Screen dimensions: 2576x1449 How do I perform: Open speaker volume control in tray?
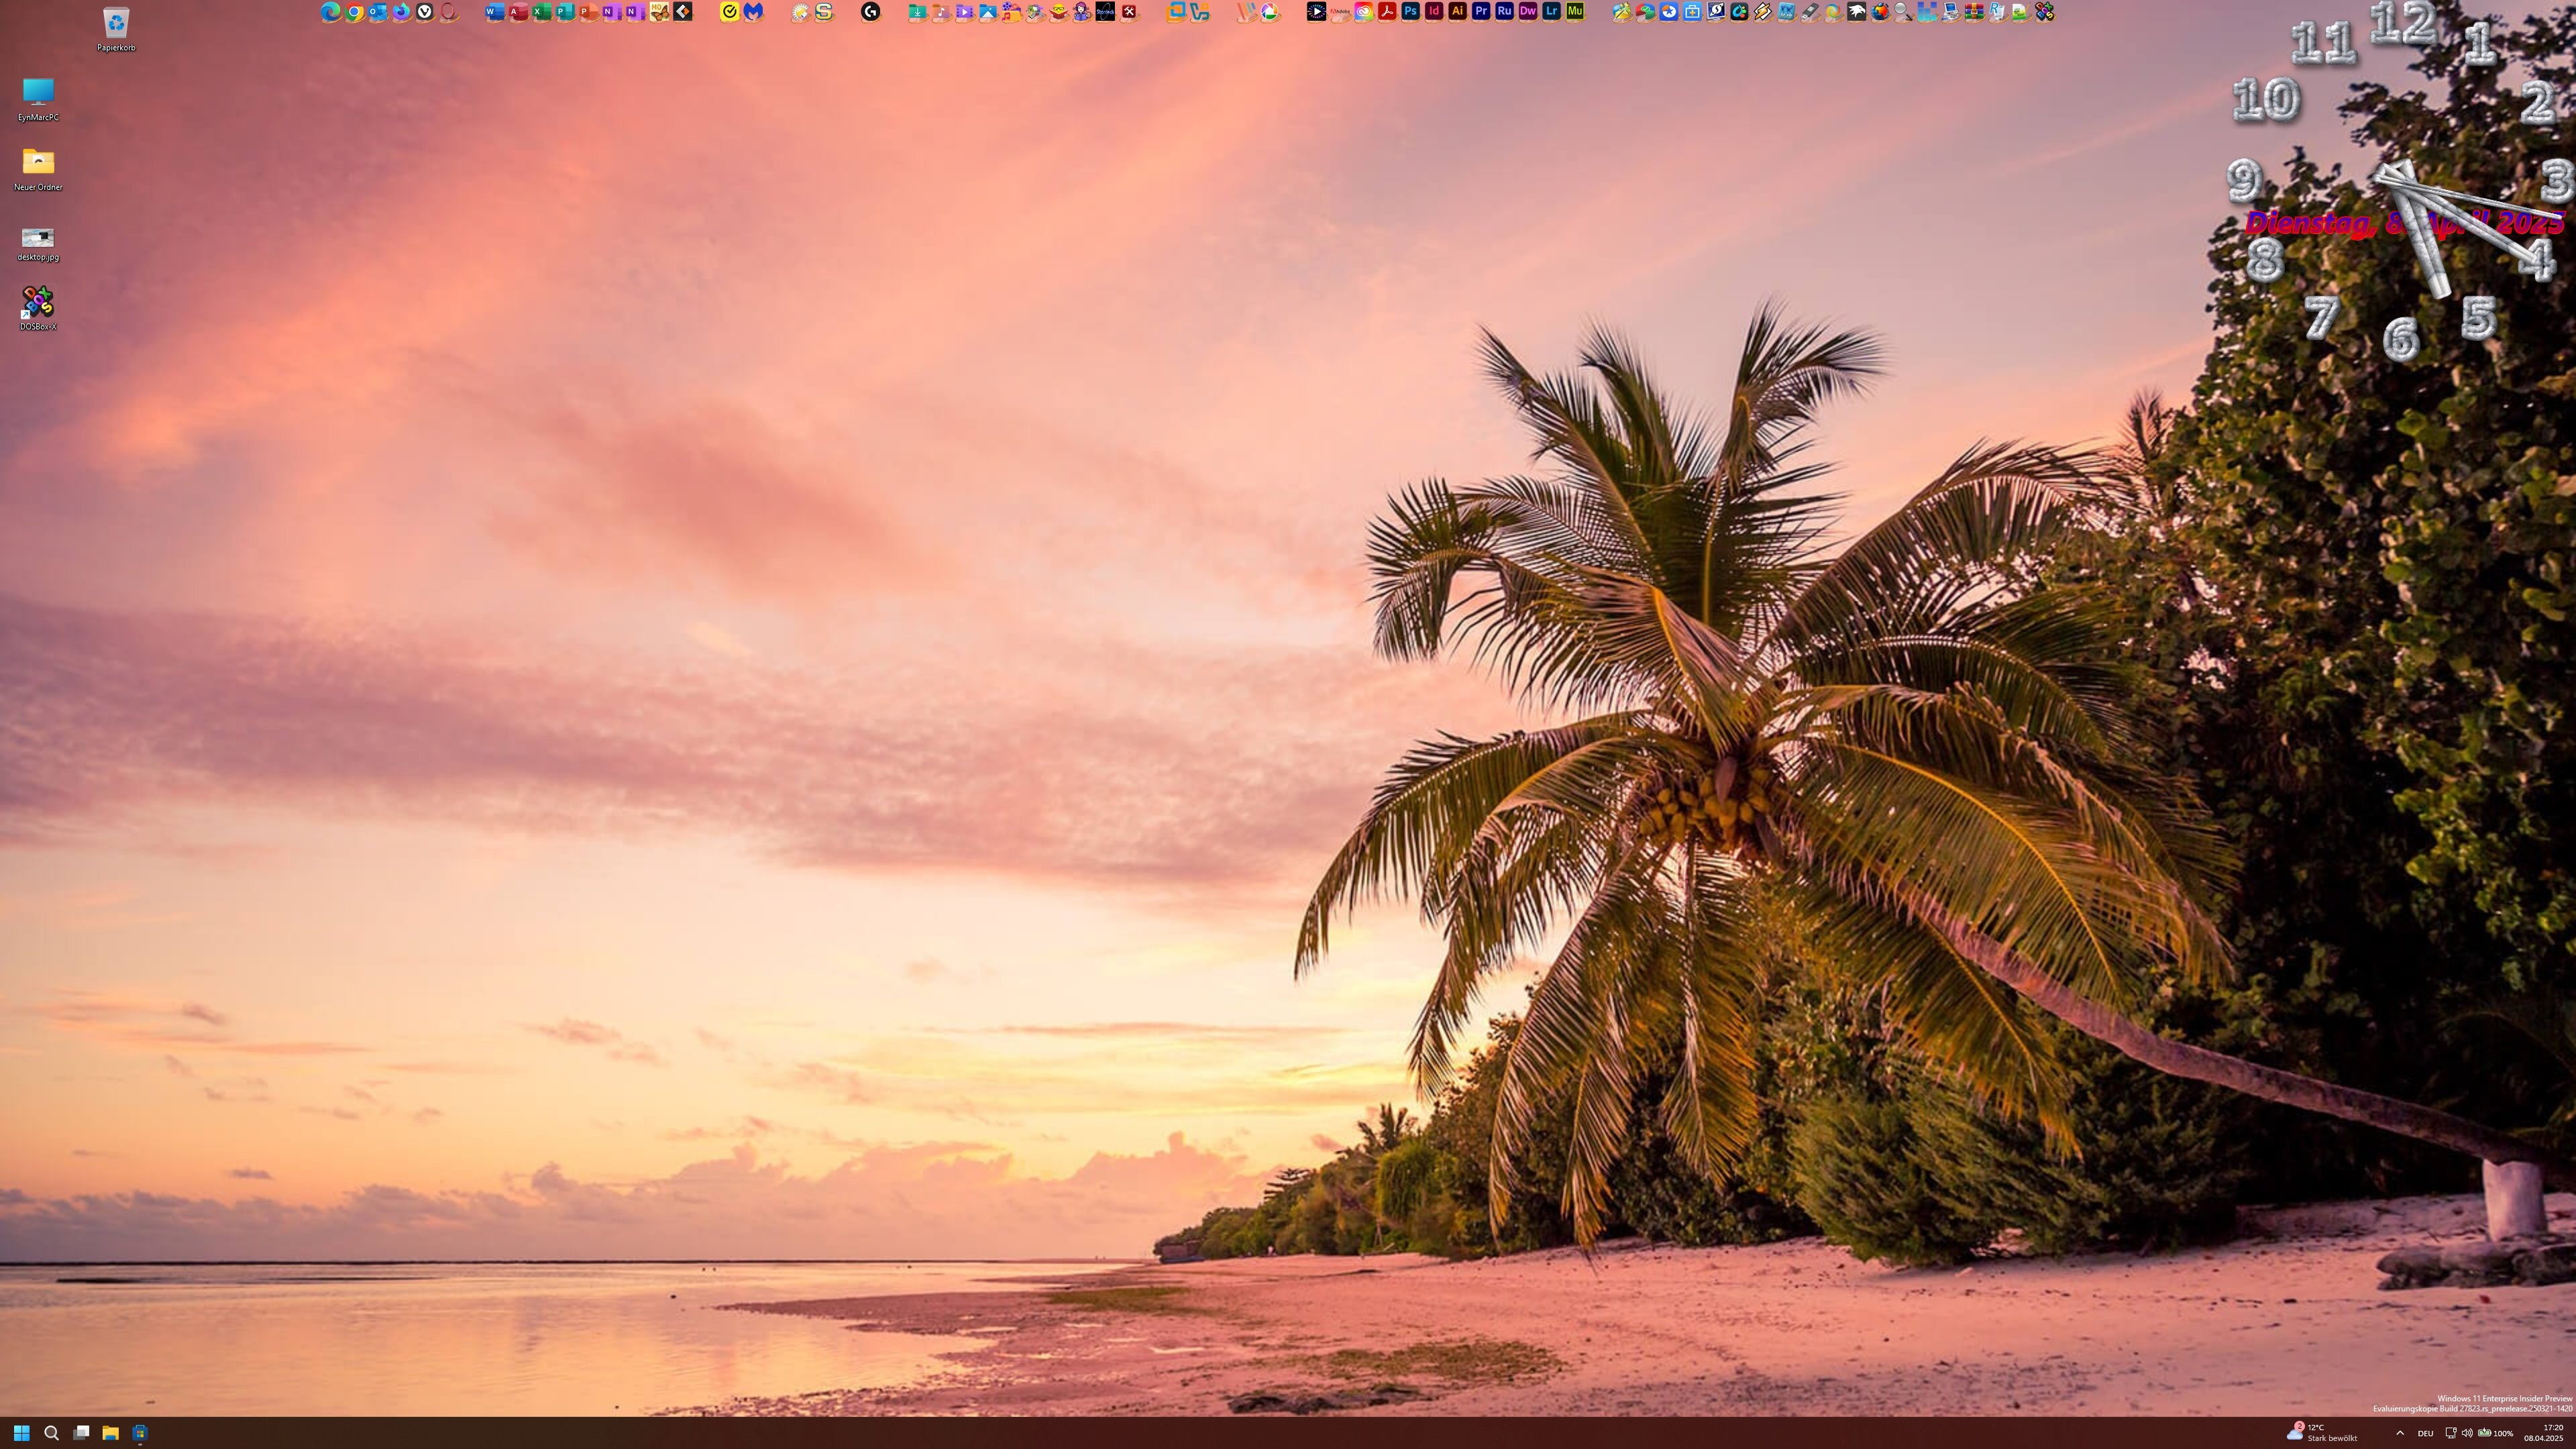pos(2467,1433)
